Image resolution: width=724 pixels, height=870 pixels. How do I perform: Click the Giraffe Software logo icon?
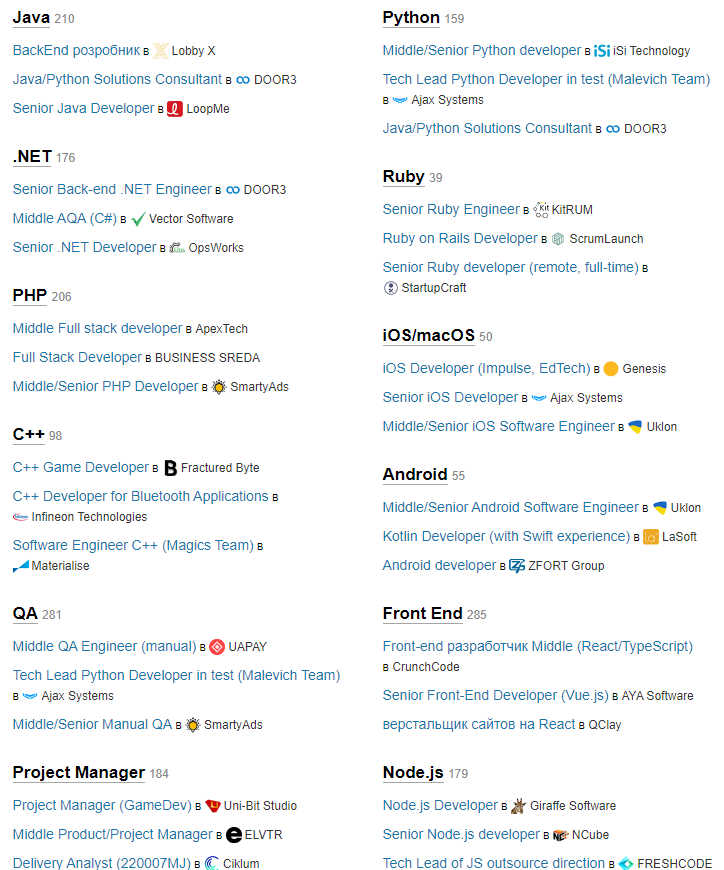click(x=518, y=806)
